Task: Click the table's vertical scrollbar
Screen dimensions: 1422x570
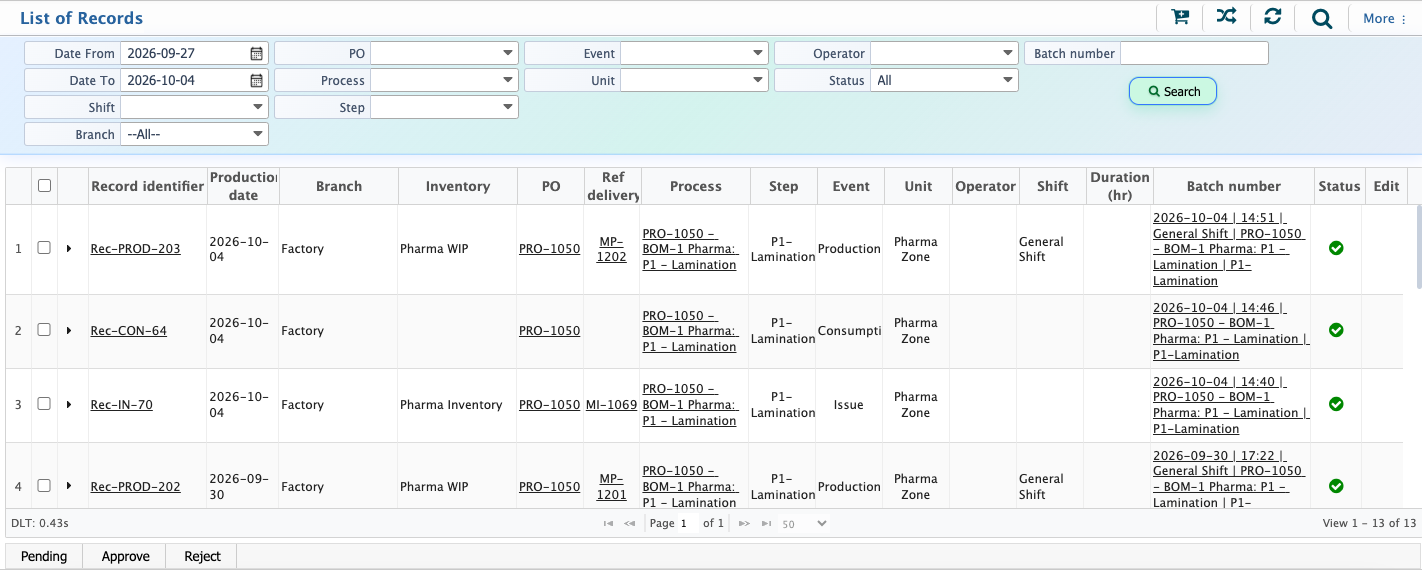Action: [1417, 245]
